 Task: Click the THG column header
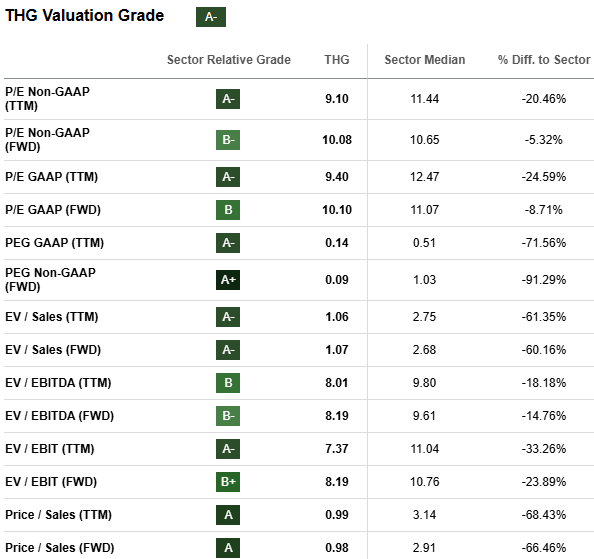337,60
